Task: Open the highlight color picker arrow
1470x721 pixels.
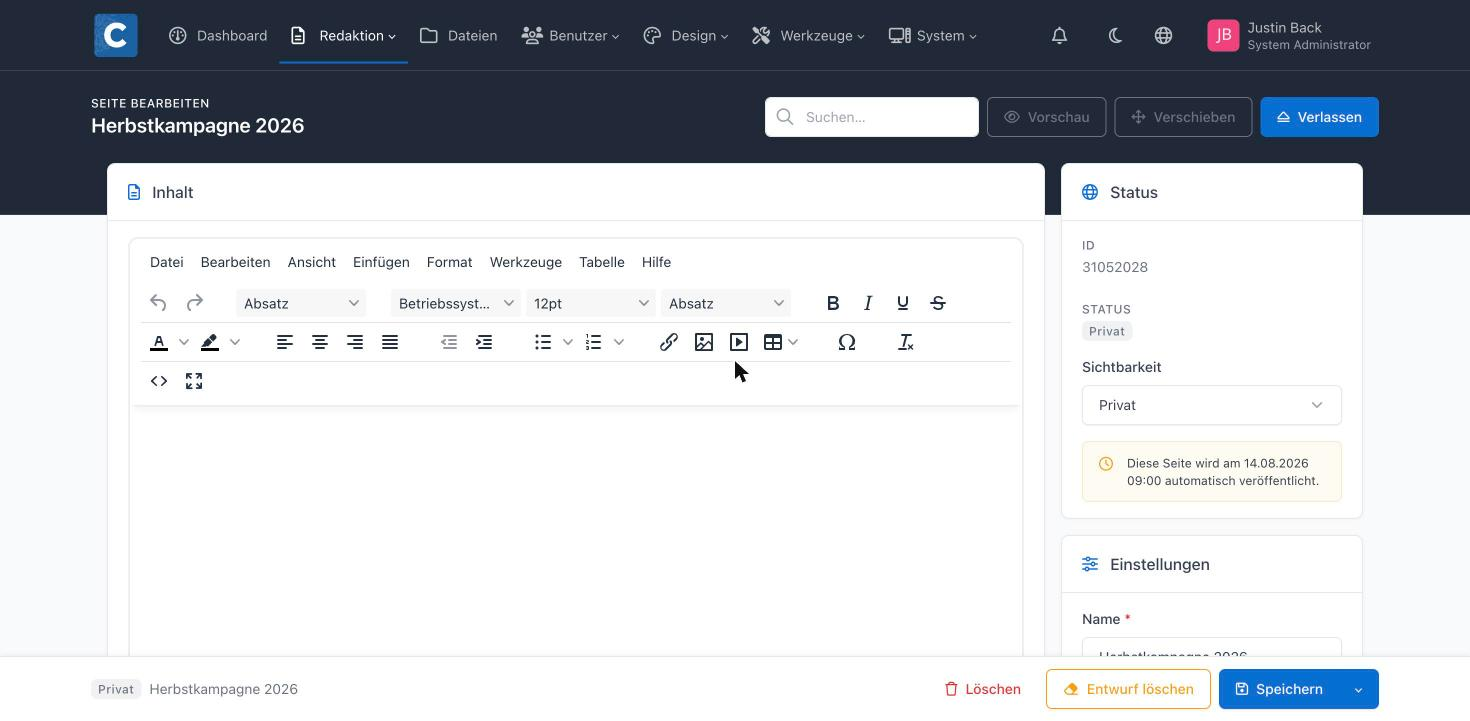Action: coord(235,342)
